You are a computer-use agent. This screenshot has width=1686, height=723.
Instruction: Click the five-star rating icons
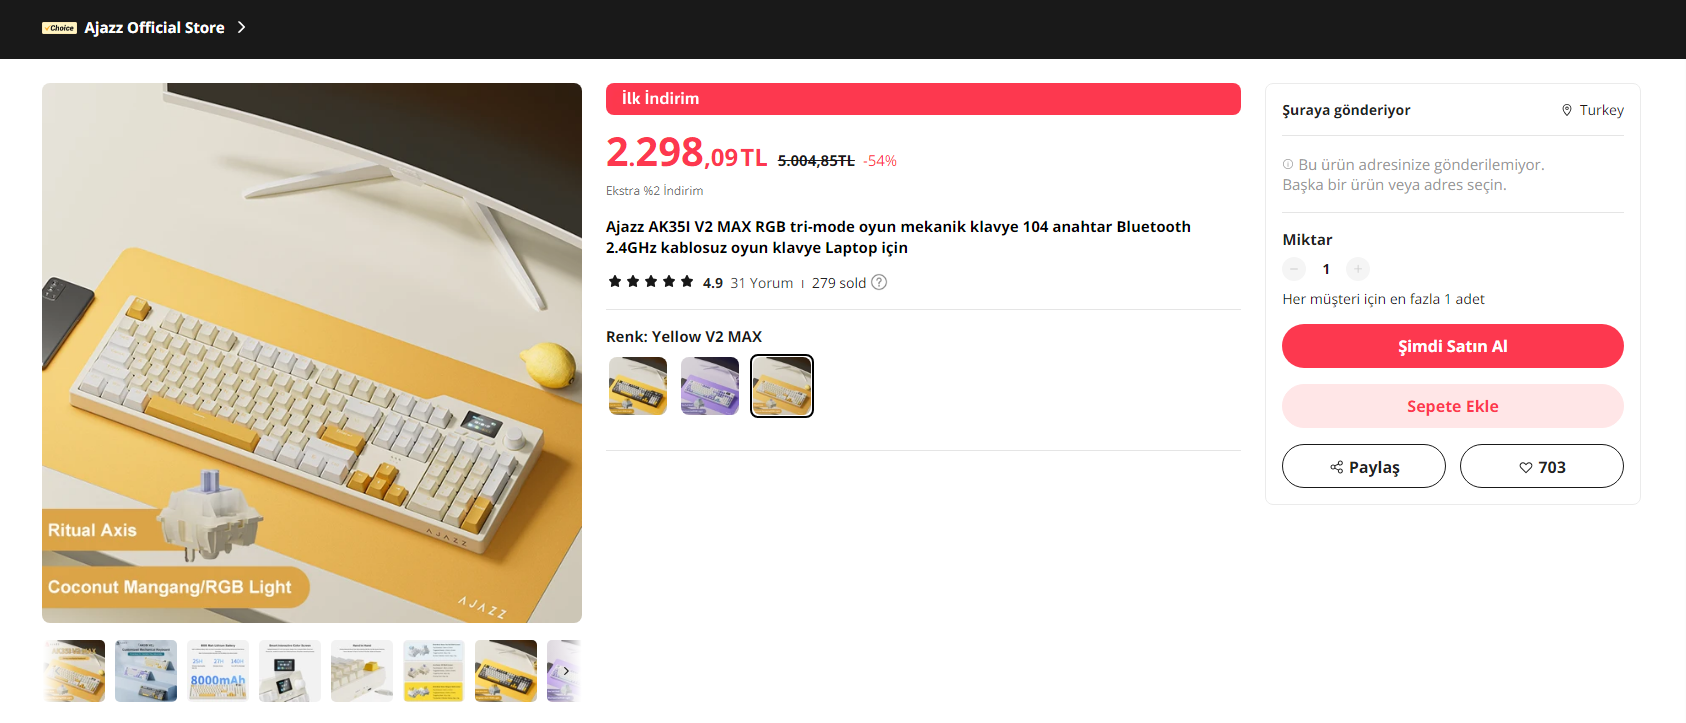[x=651, y=282]
